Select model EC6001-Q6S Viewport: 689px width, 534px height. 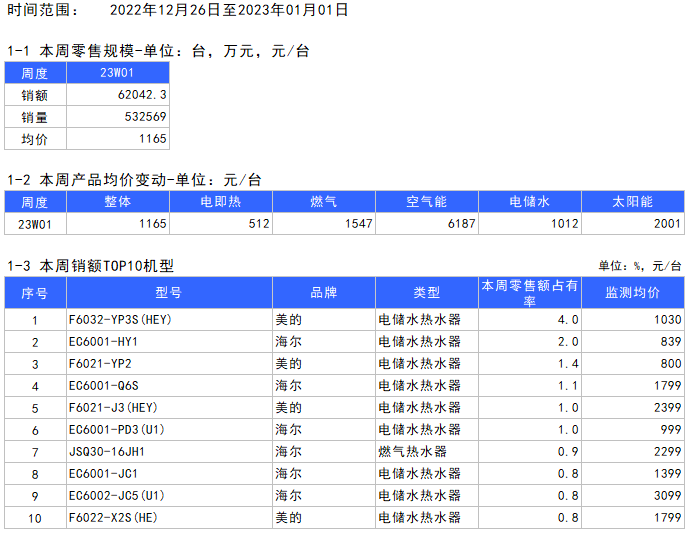pyautogui.click(x=103, y=385)
